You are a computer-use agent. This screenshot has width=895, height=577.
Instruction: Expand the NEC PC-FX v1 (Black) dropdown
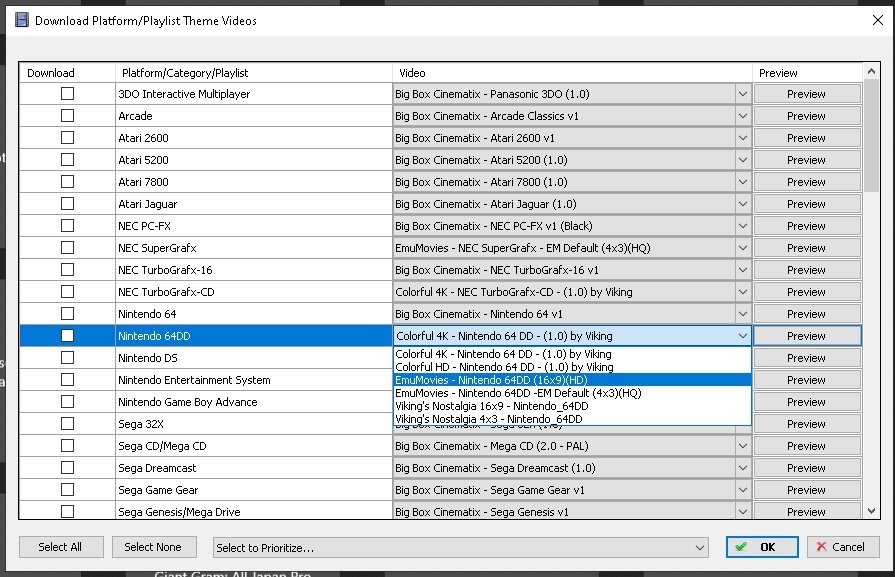pos(743,226)
